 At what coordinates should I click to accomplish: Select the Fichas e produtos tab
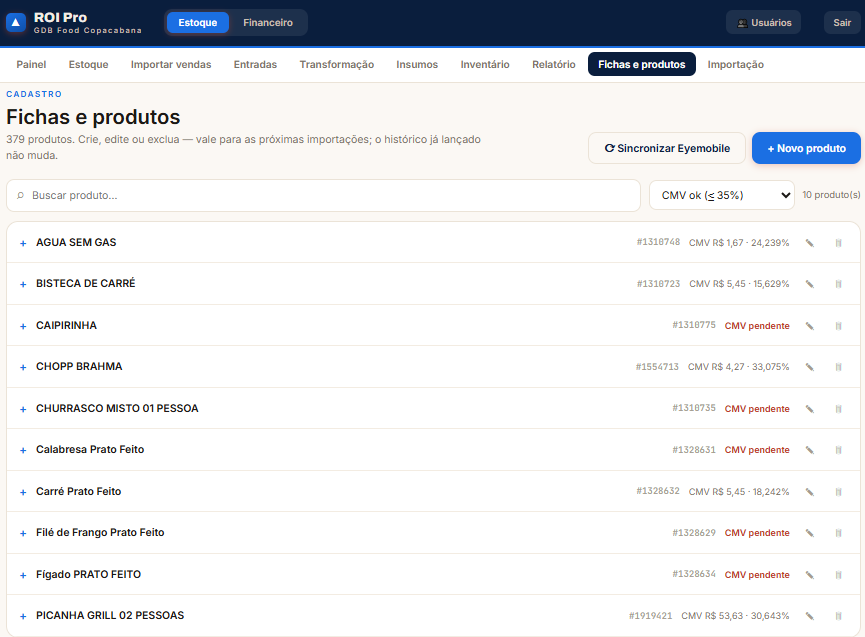coord(642,65)
